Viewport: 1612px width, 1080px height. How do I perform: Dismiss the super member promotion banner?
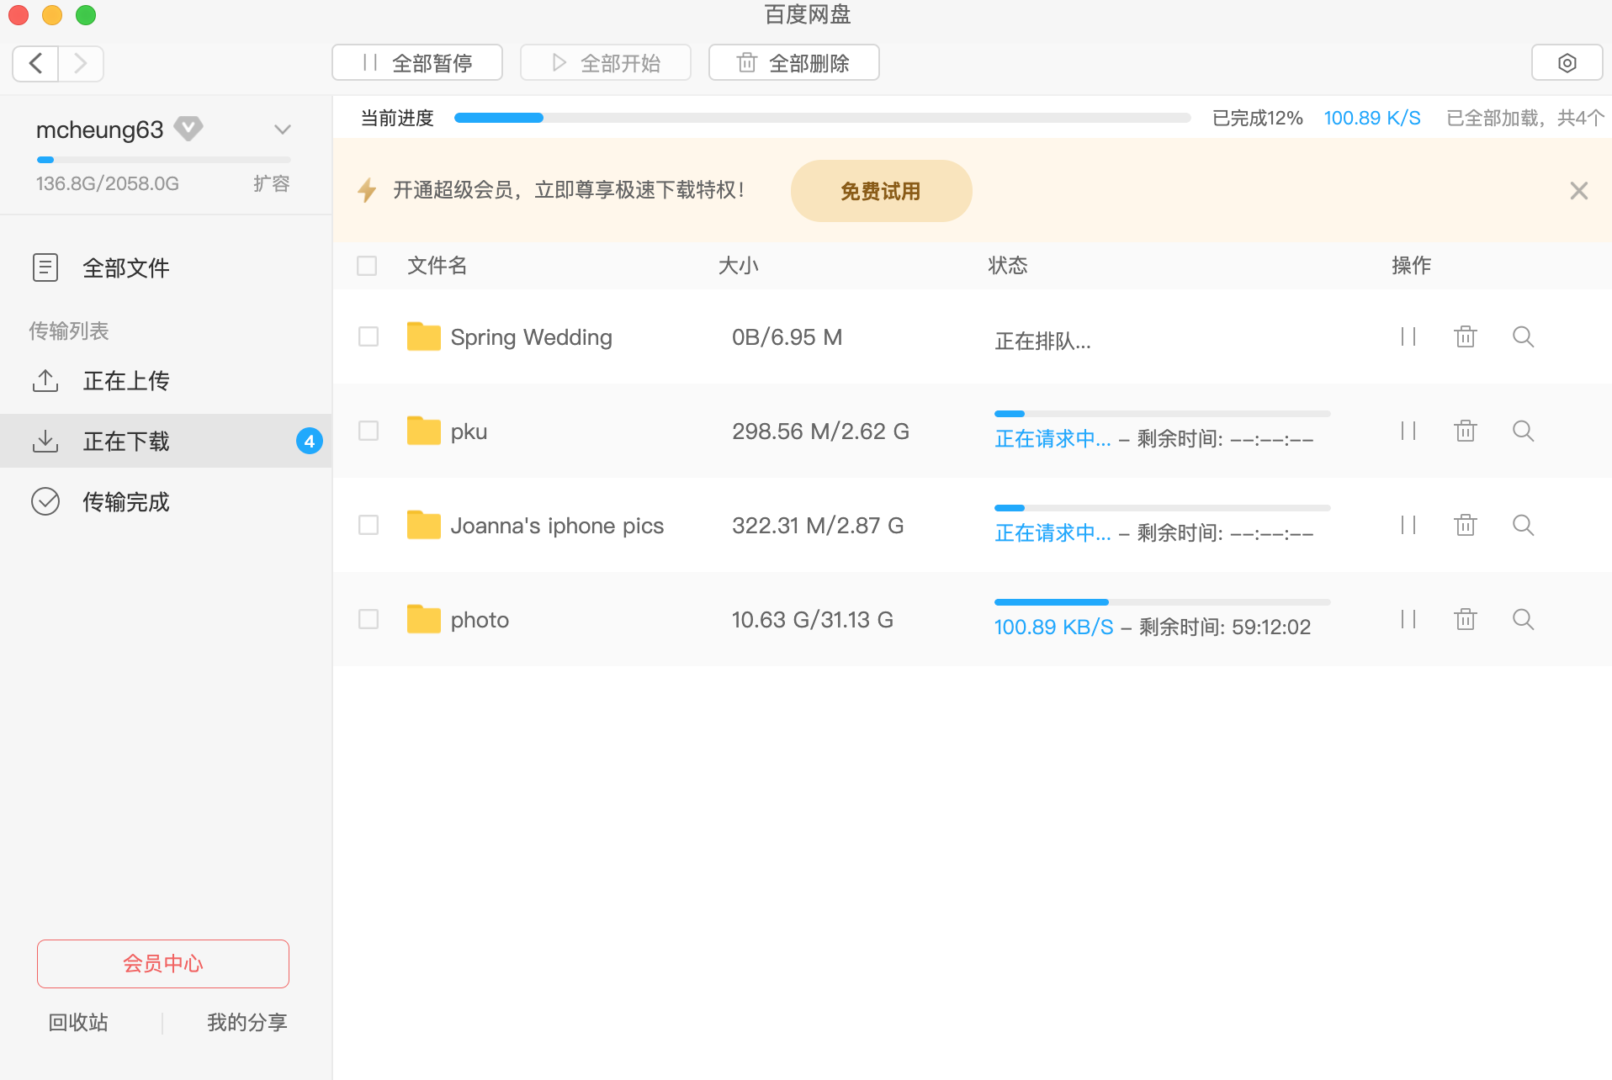click(x=1578, y=190)
